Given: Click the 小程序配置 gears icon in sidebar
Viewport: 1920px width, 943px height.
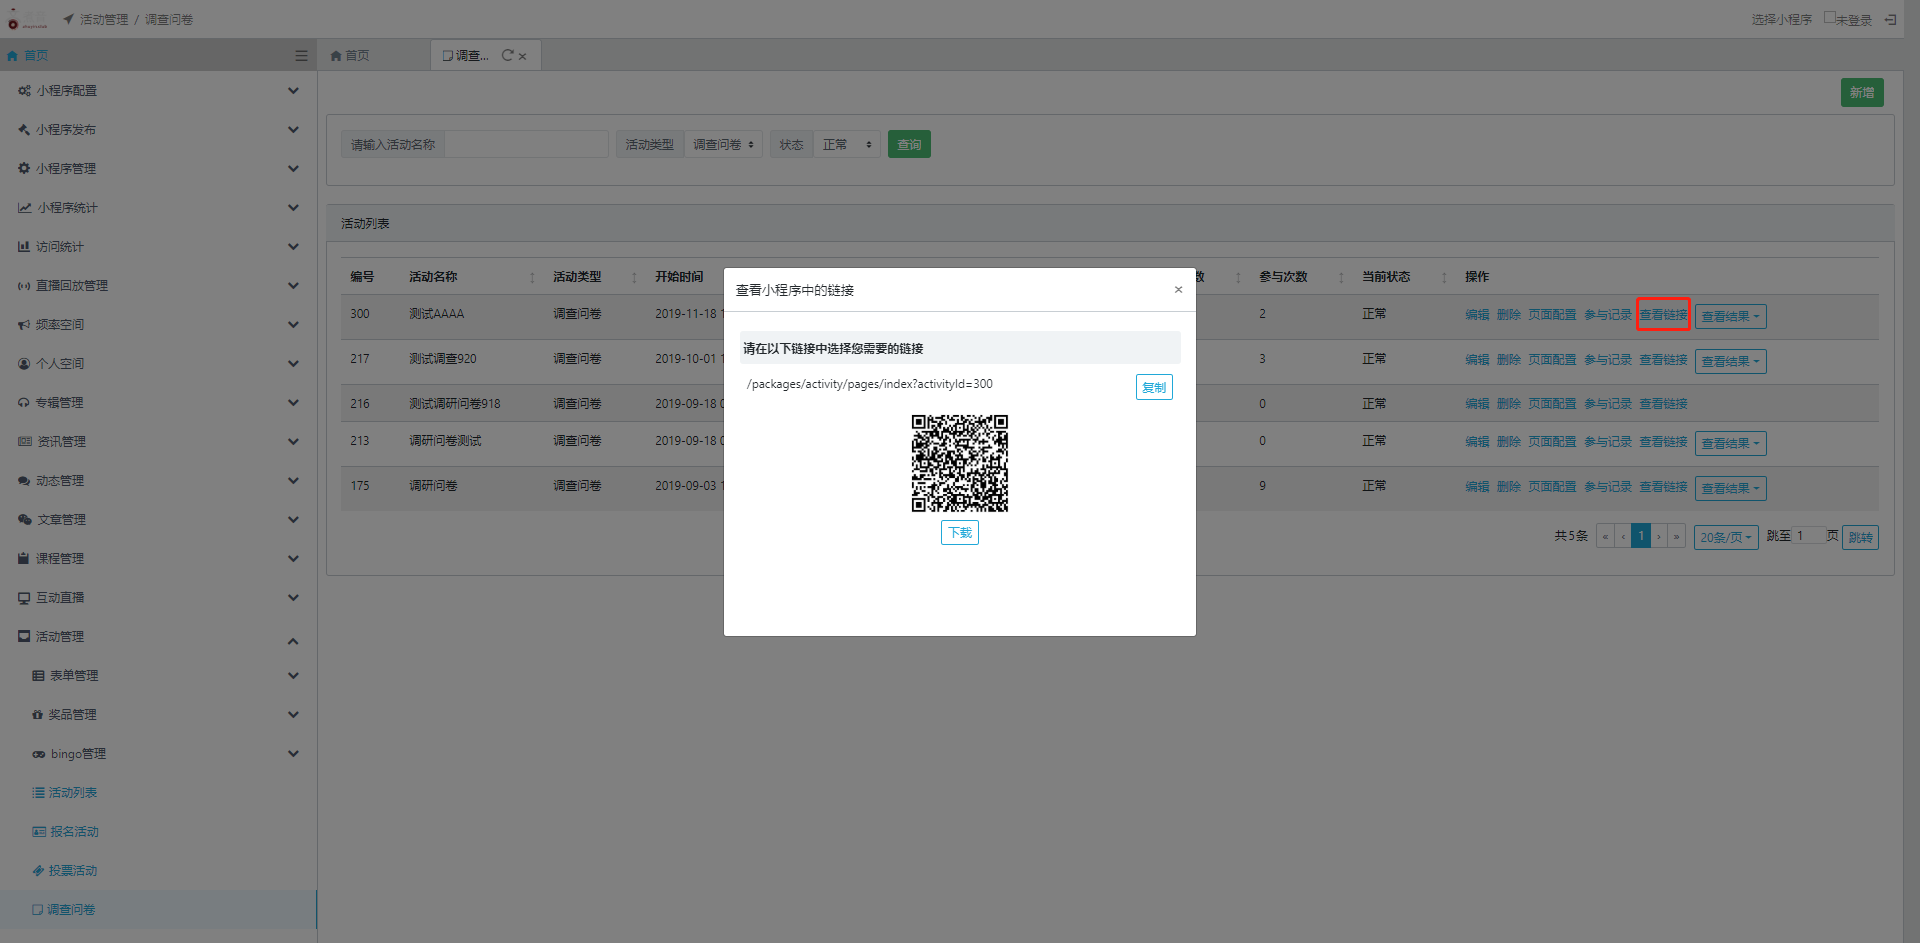Looking at the screenshot, I should point(24,91).
